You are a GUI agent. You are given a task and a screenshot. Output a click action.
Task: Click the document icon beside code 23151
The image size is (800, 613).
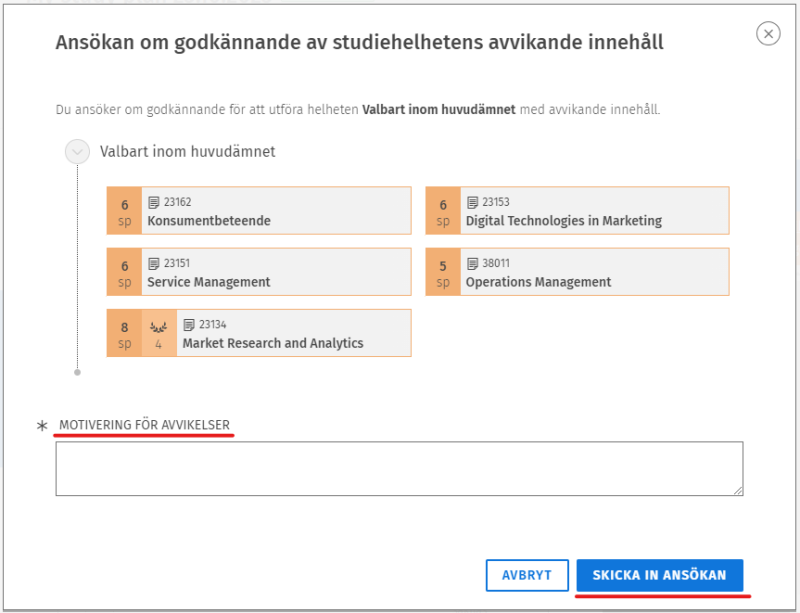154,264
